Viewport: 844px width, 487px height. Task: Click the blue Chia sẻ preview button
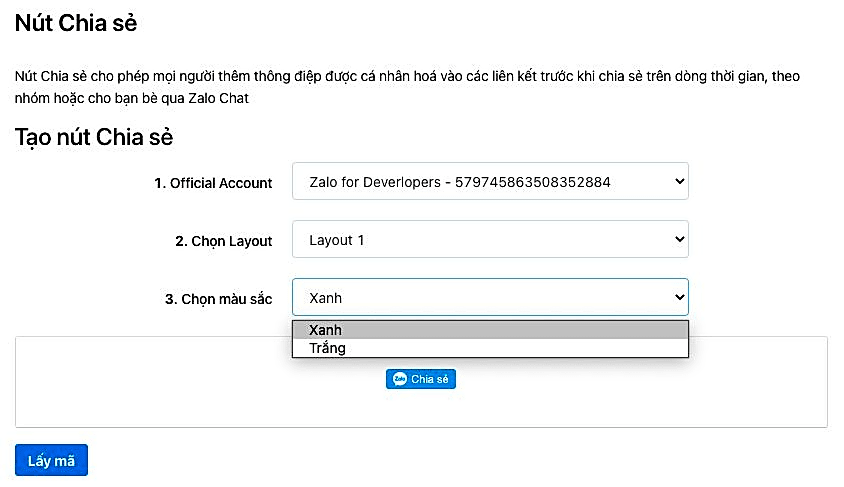421,379
